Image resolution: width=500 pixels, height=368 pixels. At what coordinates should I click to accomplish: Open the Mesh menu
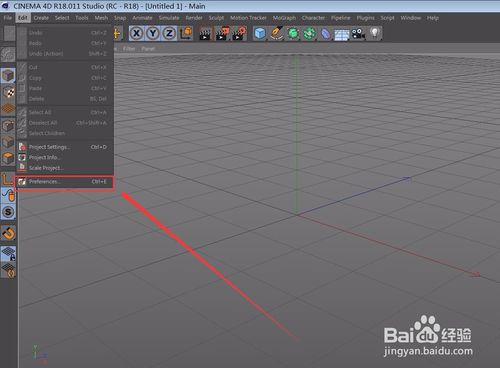(x=101, y=18)
